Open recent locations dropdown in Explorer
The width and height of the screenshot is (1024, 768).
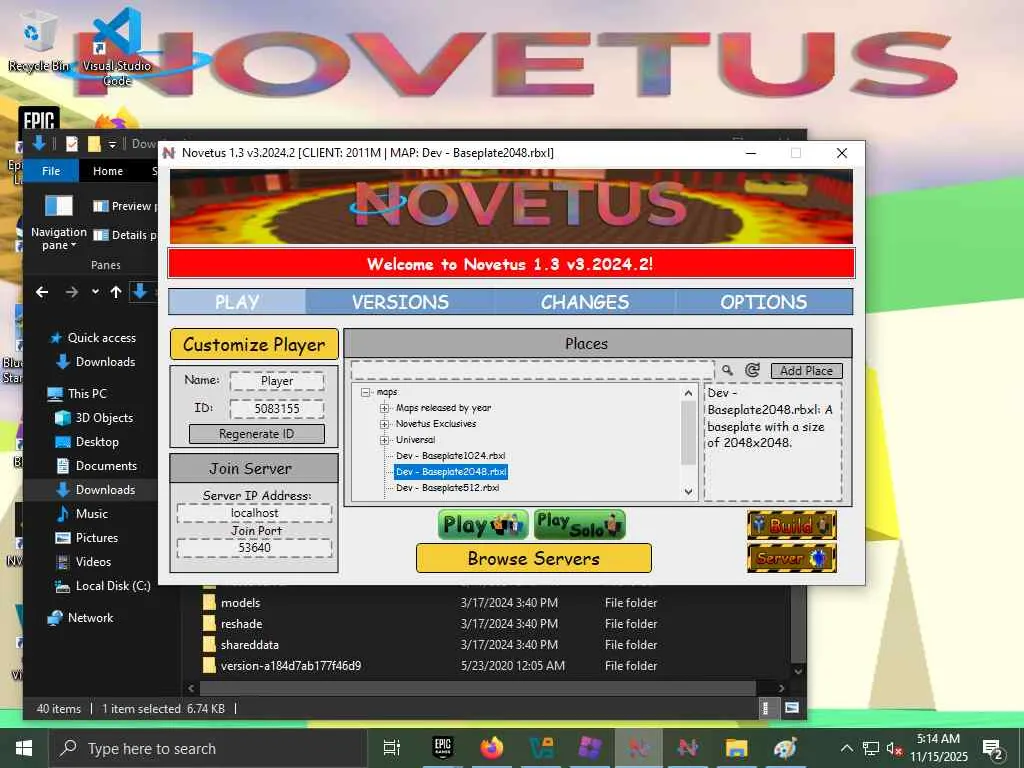(95, 292)
